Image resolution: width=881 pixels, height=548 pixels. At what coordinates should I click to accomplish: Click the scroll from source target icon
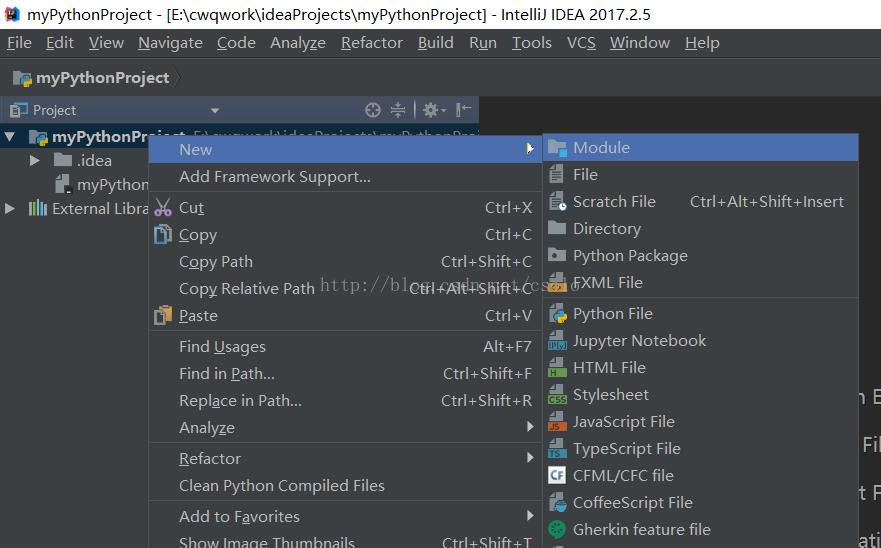[x=373, y=110]
